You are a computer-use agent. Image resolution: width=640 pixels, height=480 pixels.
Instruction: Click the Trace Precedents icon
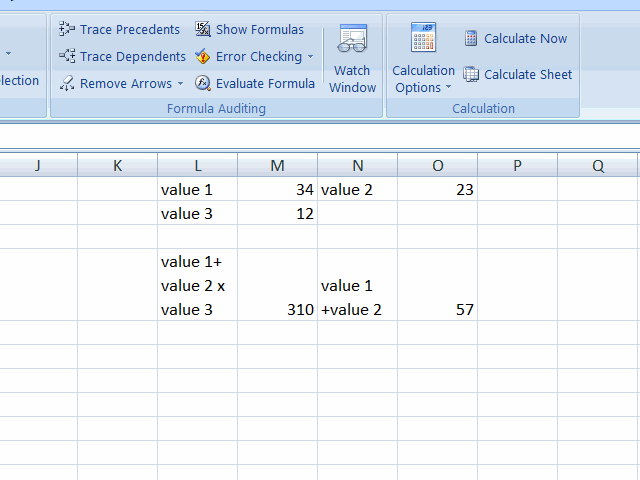pos(67,29)
